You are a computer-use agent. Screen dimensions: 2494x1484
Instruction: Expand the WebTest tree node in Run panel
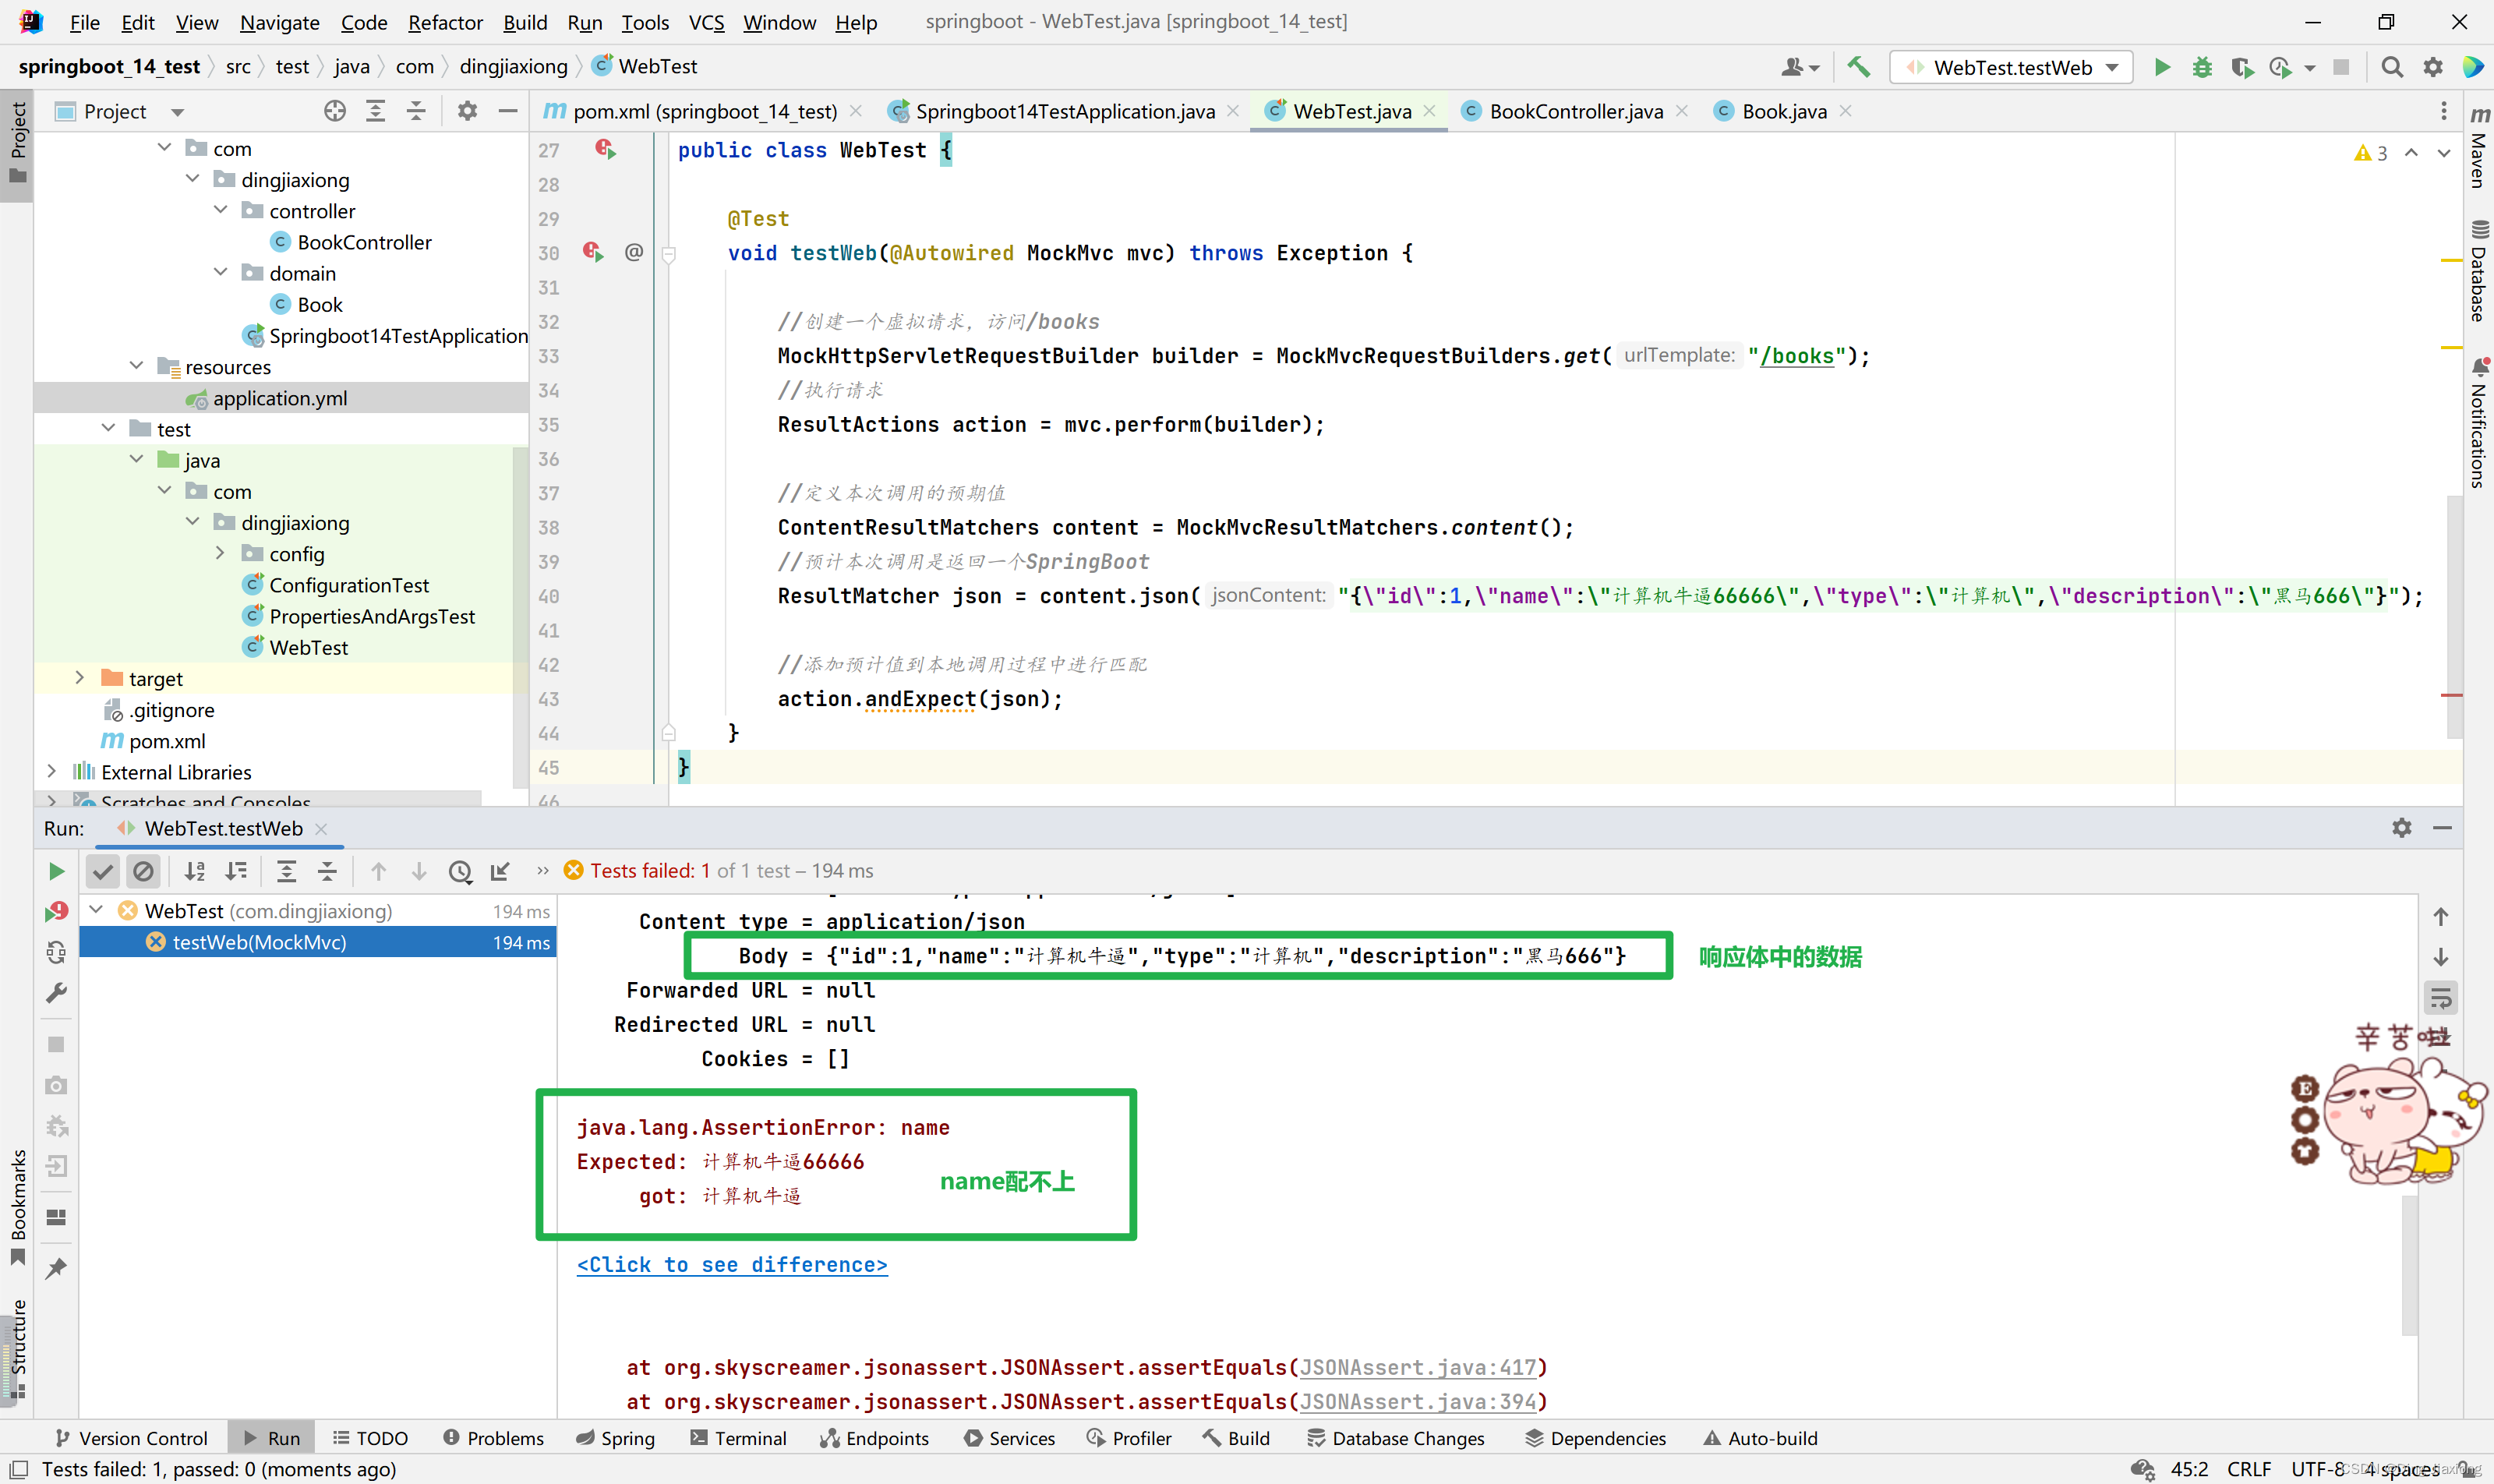97,910
